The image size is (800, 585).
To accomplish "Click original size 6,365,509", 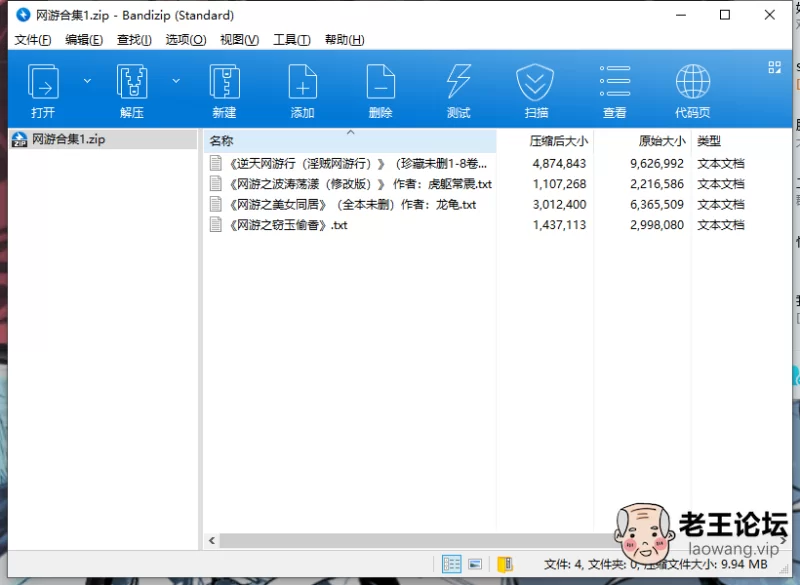I will click(x=657, y=205).
